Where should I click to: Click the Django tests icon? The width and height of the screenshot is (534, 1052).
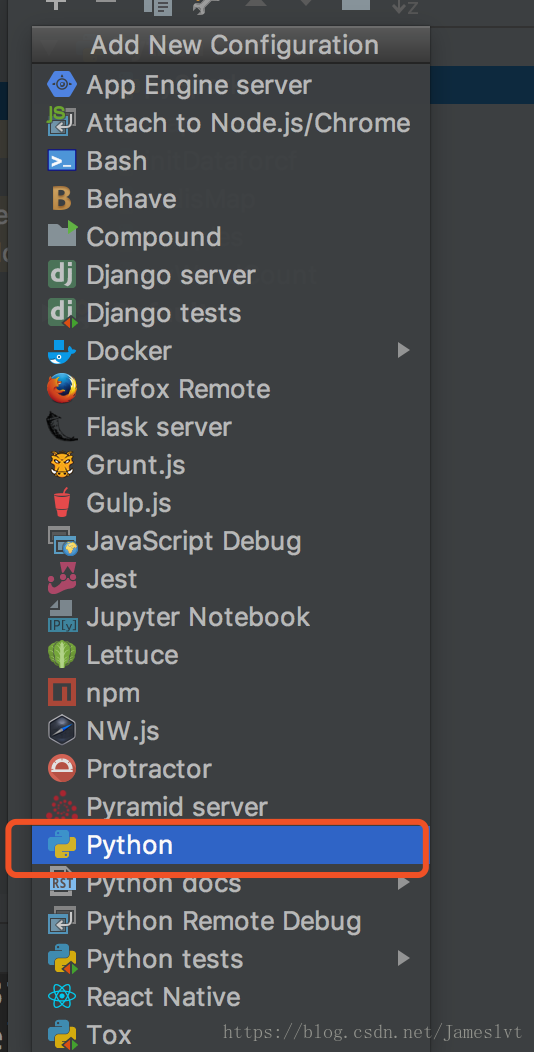[x=62, y=313]
